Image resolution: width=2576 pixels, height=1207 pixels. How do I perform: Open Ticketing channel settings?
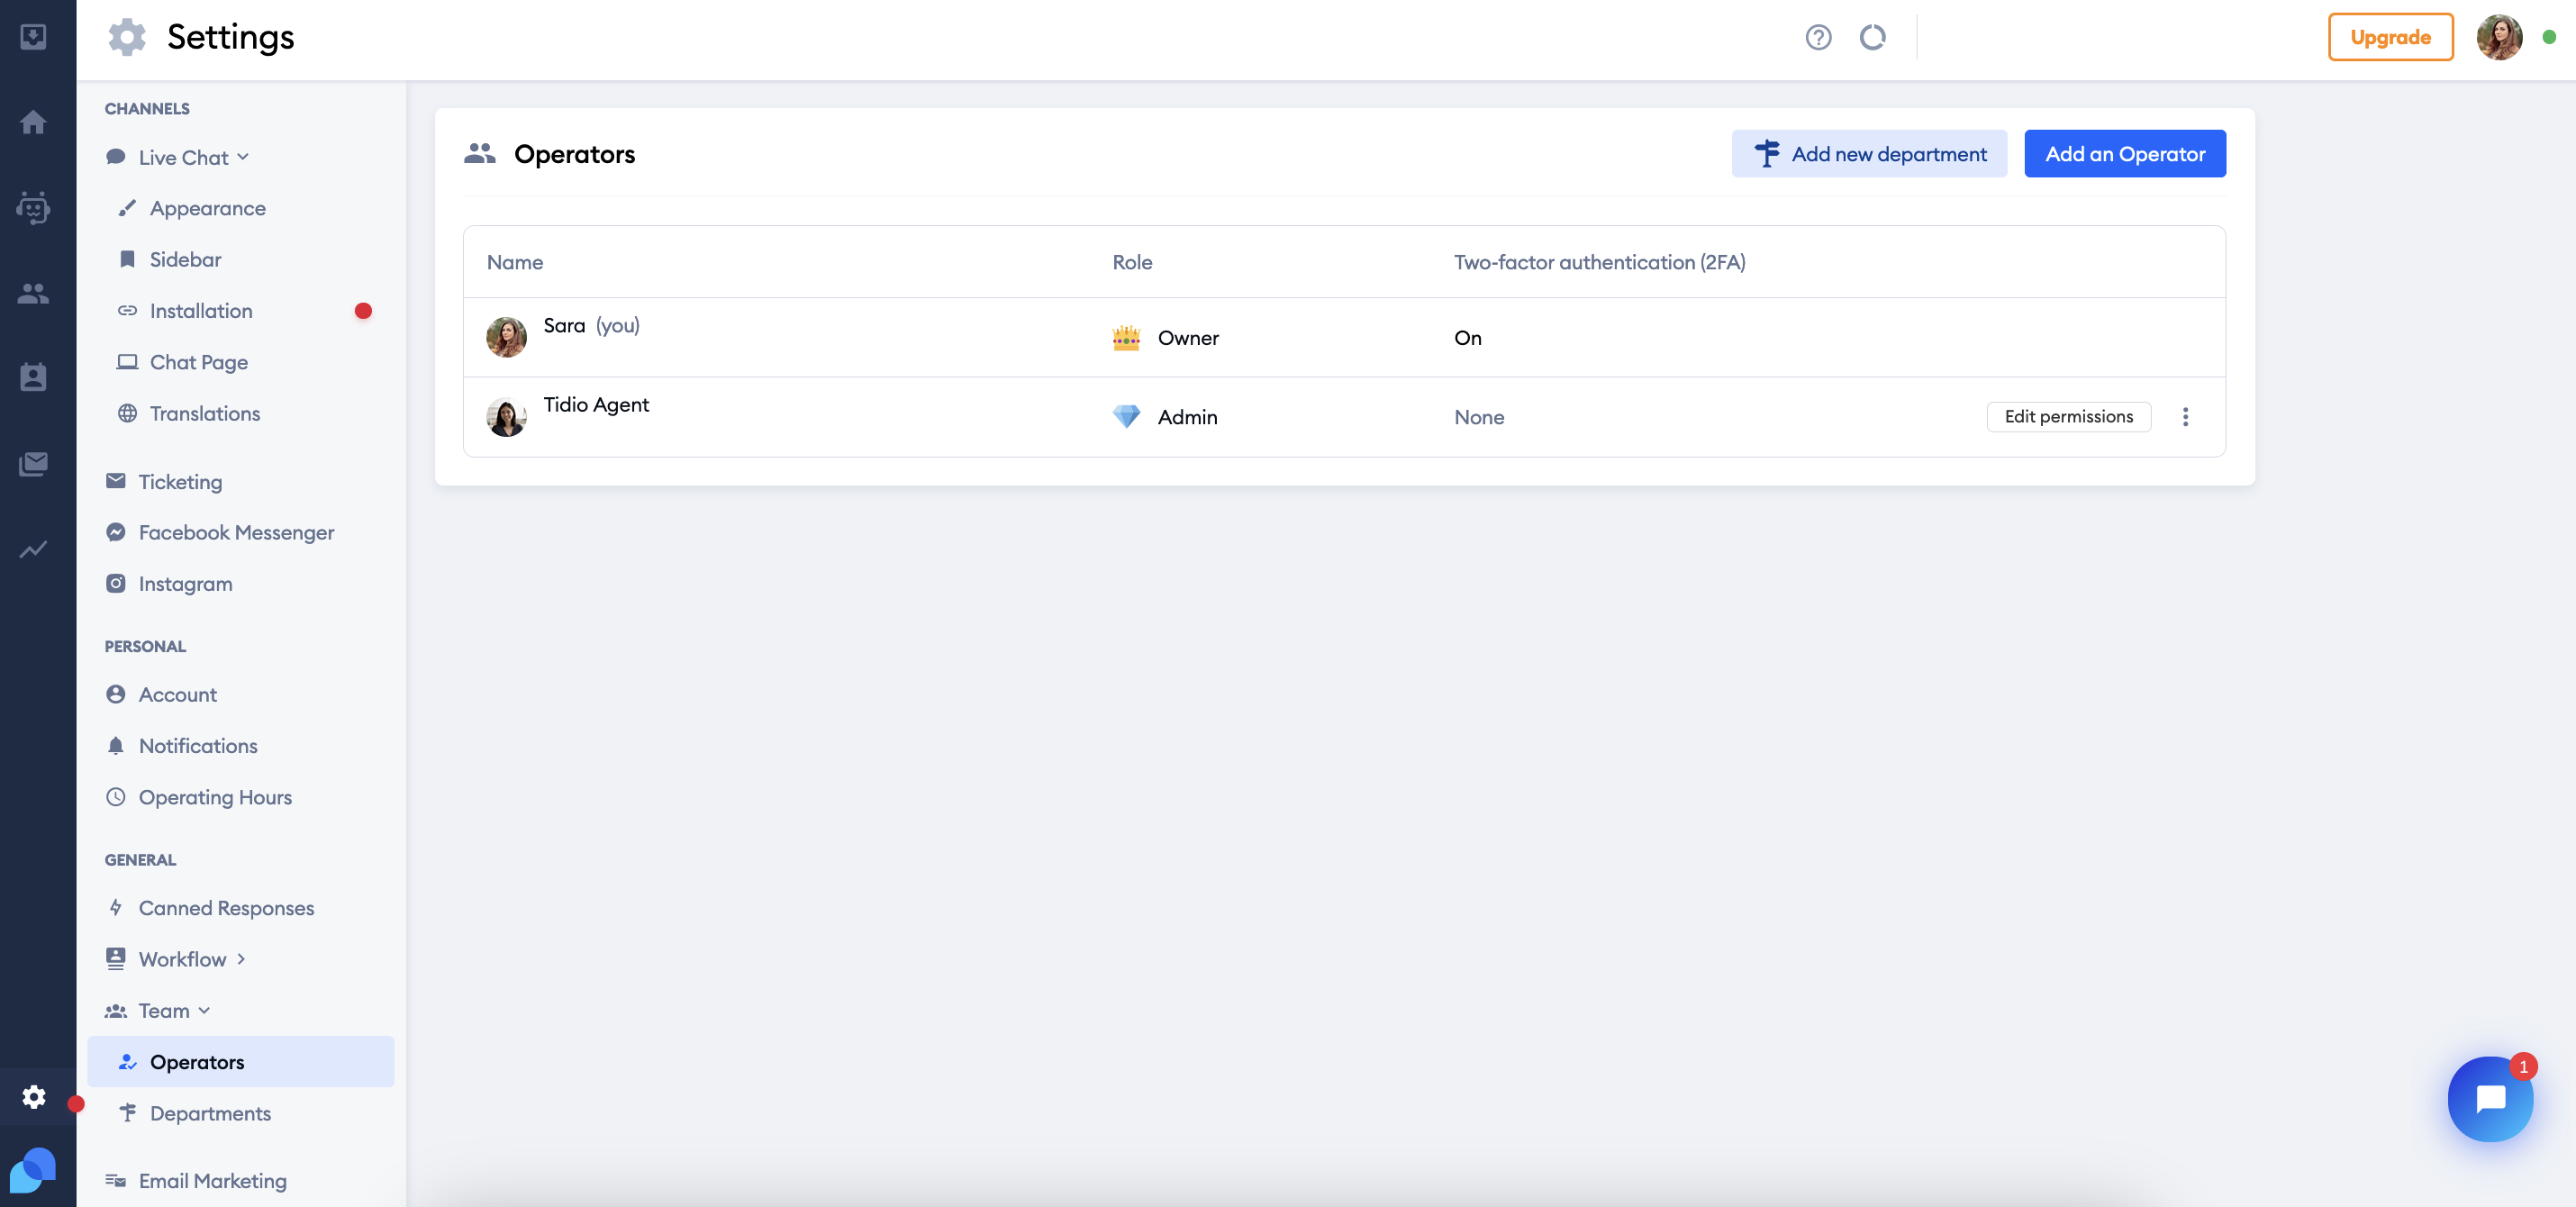180,482
